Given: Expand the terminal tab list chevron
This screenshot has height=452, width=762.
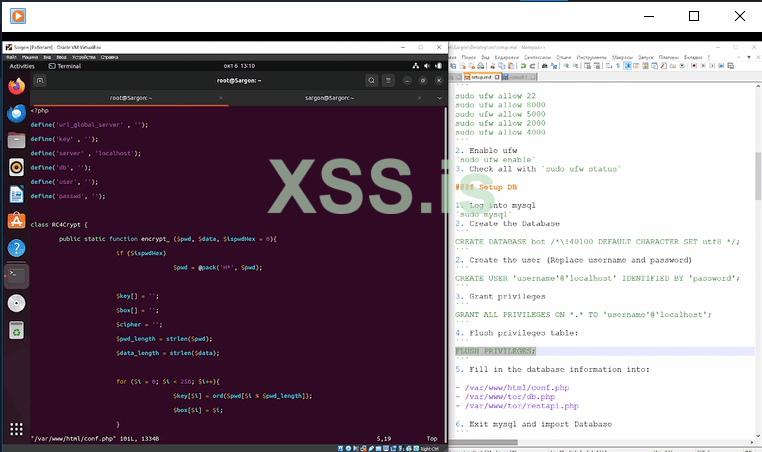Looking at the screenshot, I should (x=438, y=98).
